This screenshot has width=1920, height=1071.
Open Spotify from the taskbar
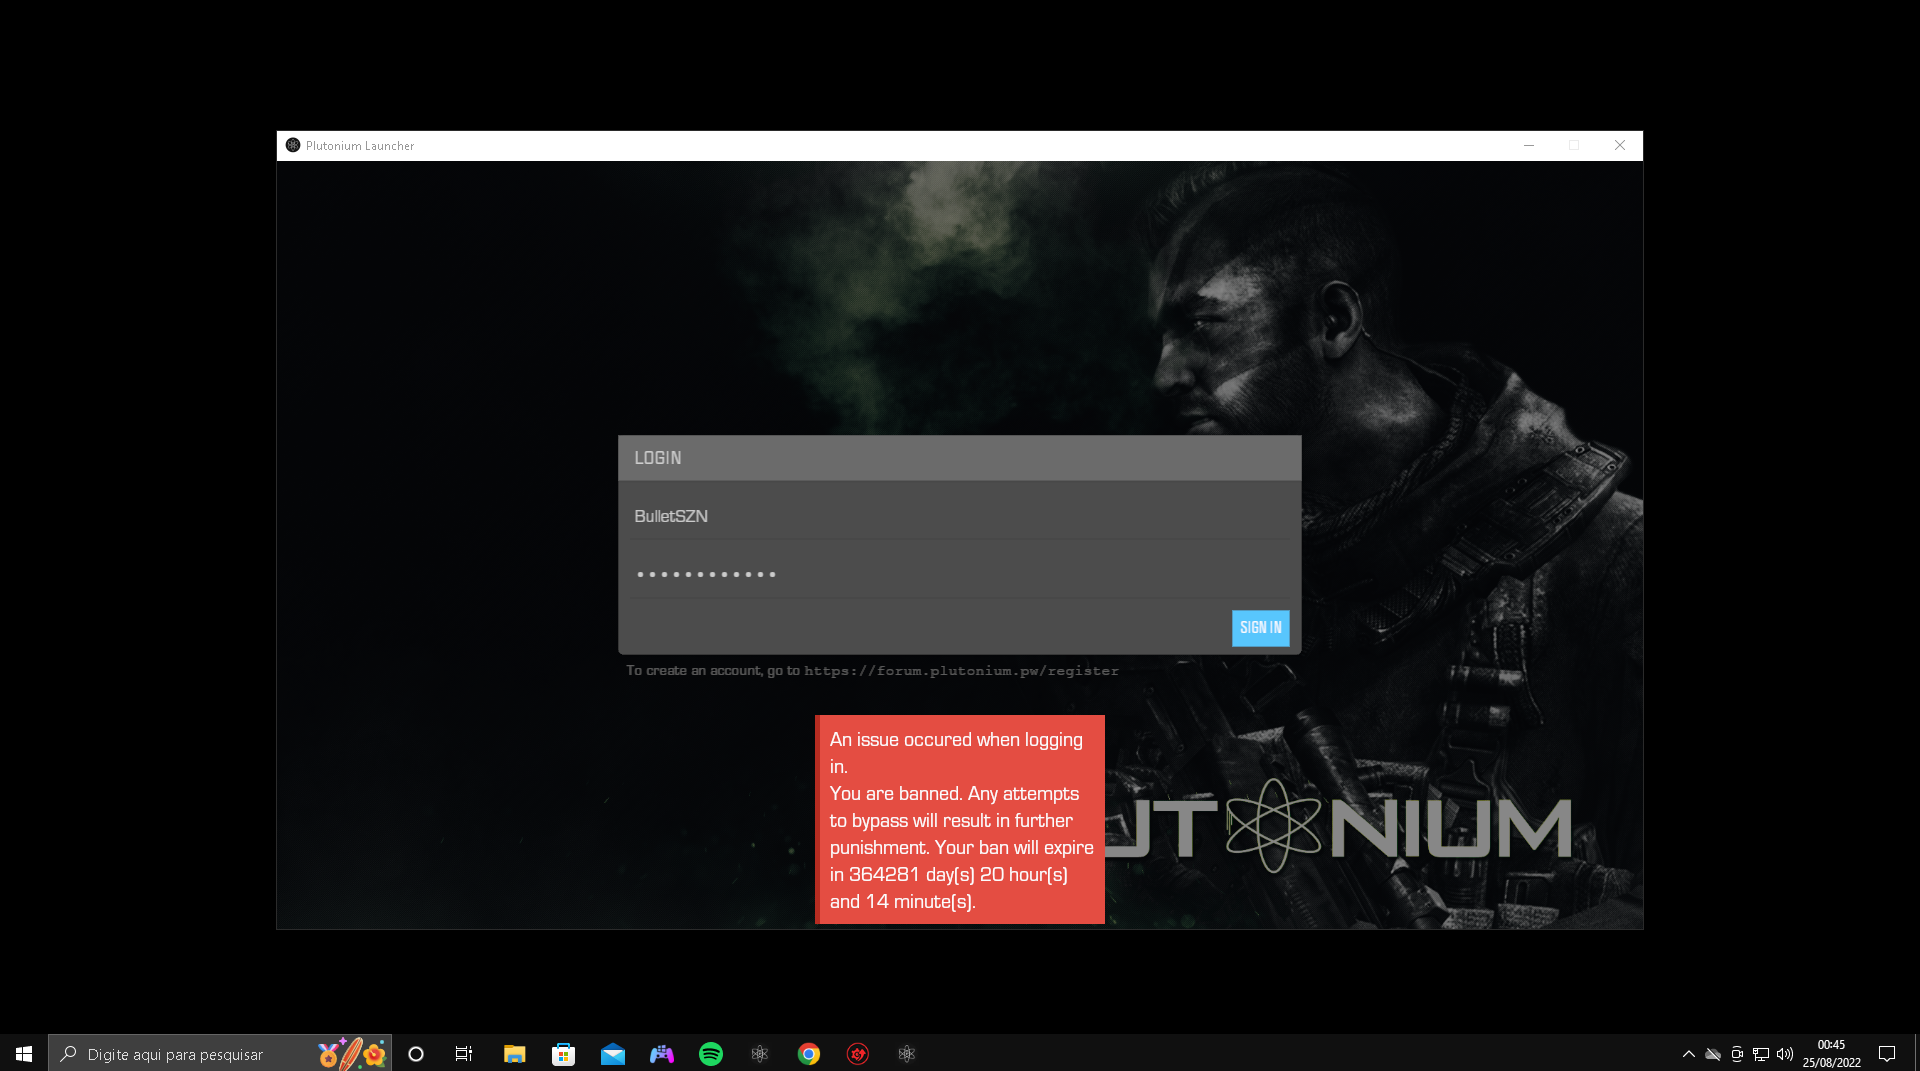710,1054
